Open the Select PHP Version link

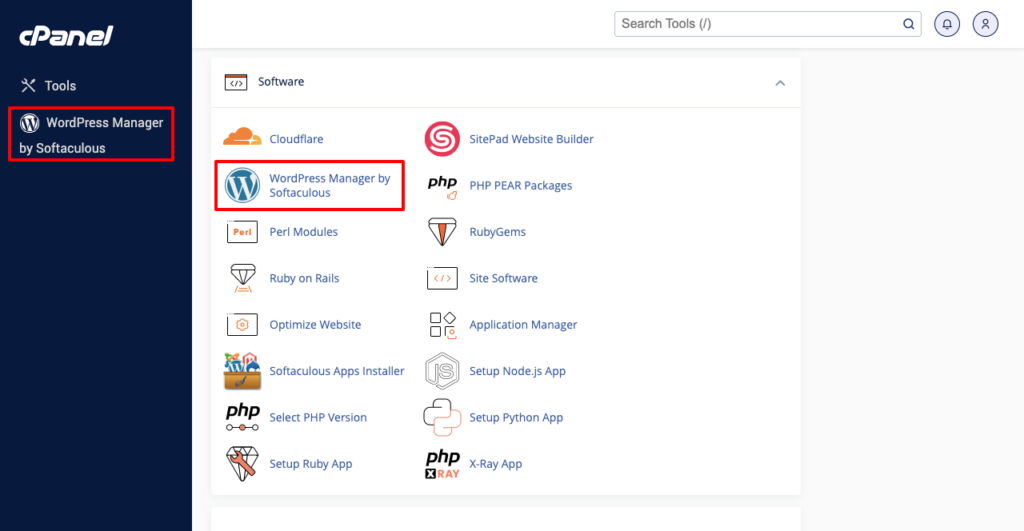click(x=318, y=418)
